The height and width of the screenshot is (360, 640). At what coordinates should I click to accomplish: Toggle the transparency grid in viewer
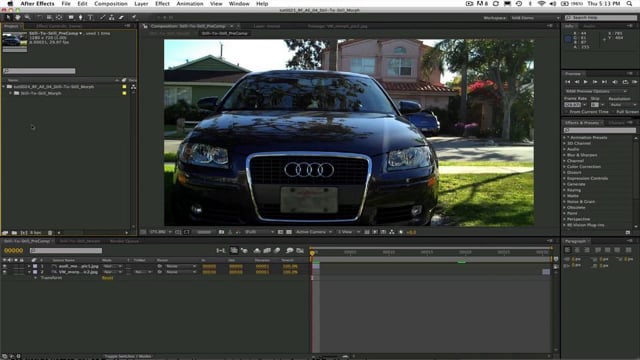coord(289,232)
